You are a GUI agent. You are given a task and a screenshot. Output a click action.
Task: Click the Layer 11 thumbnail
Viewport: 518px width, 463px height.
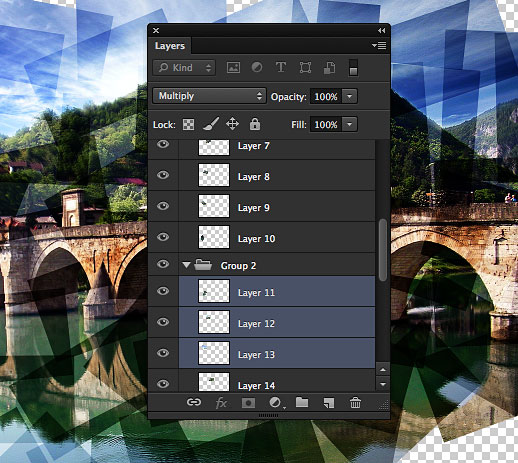(x=214, y=291)
